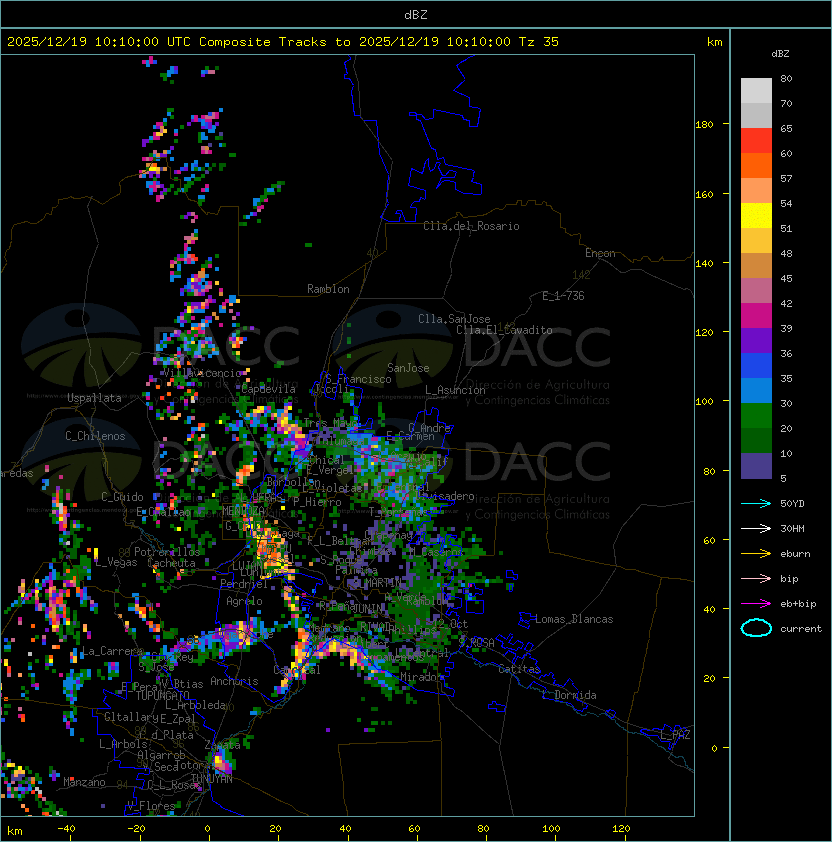The height and width of the screenshot is (842, 832).
Task: Click the 'TUPUNGATO' map label
Action: click(x=162, y=696)
